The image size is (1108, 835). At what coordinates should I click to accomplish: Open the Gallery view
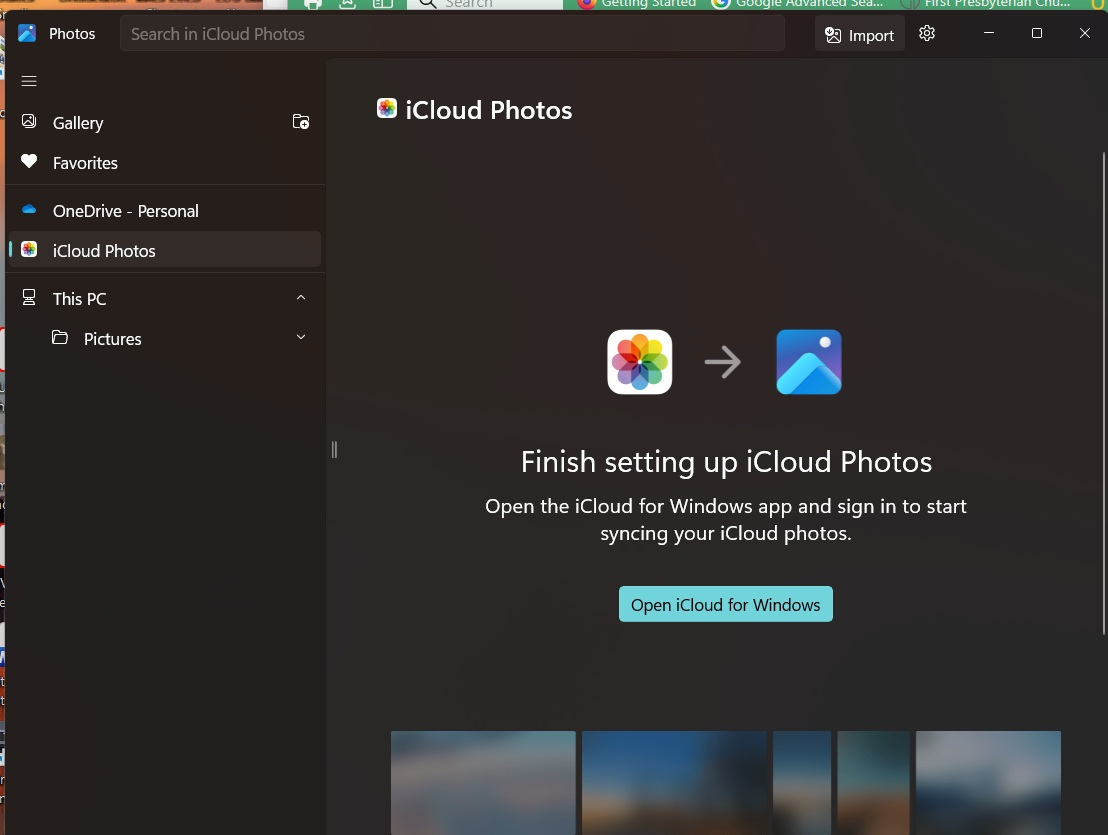click(78, 123)
